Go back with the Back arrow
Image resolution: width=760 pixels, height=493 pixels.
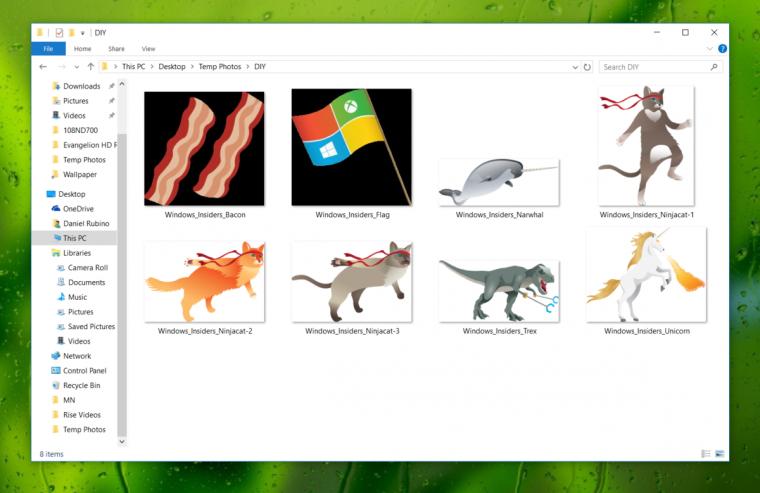coord(43,67)
